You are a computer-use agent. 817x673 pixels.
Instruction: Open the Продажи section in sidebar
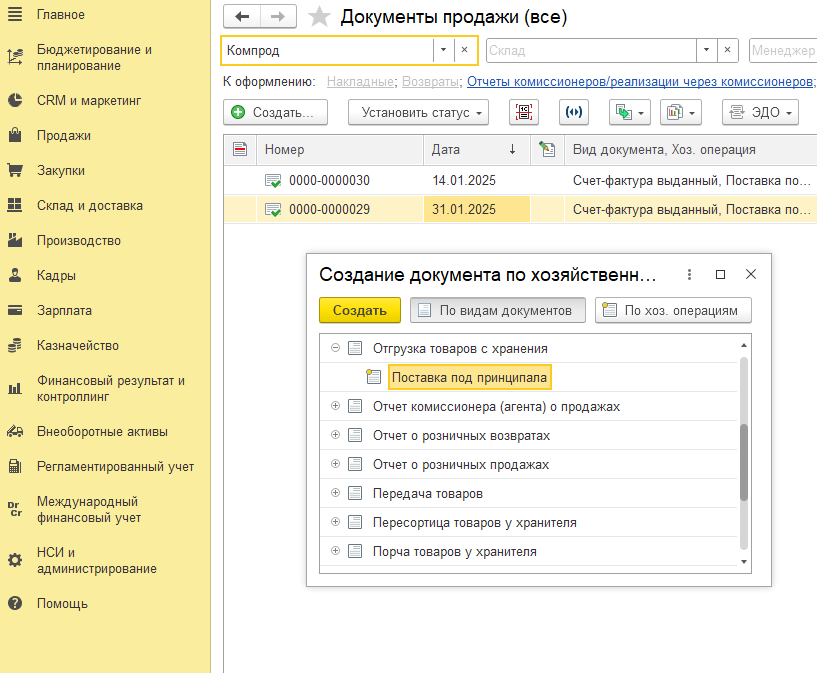coord(64,135)
